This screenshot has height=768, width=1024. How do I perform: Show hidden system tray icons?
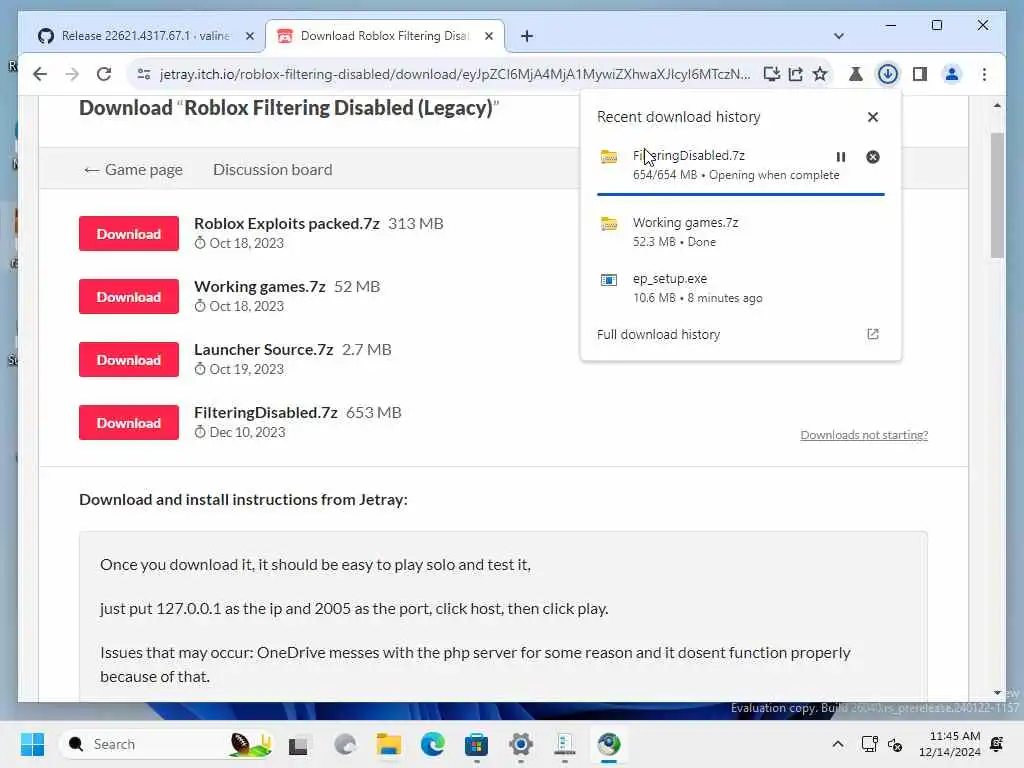coord(838,744)
